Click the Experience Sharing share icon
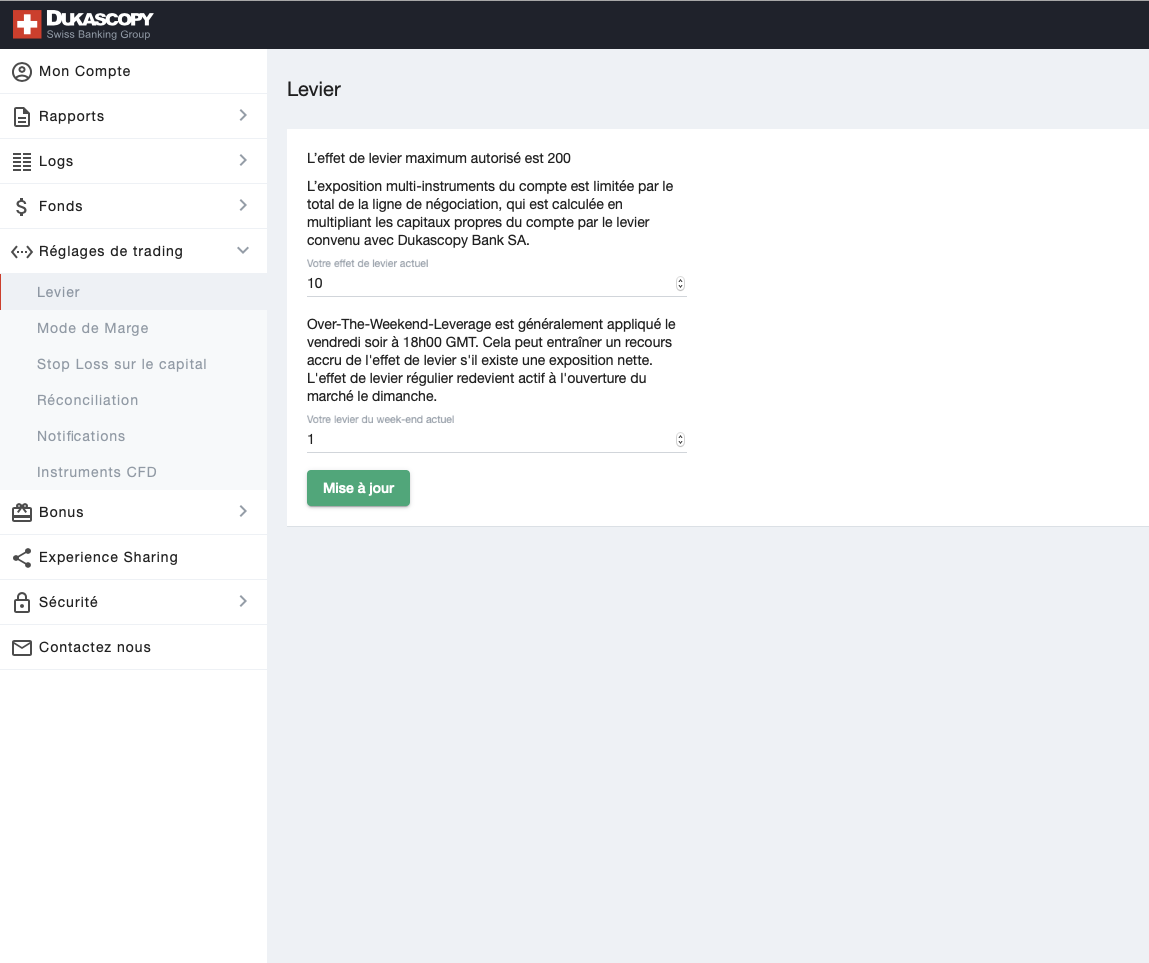 click(21, 558)
